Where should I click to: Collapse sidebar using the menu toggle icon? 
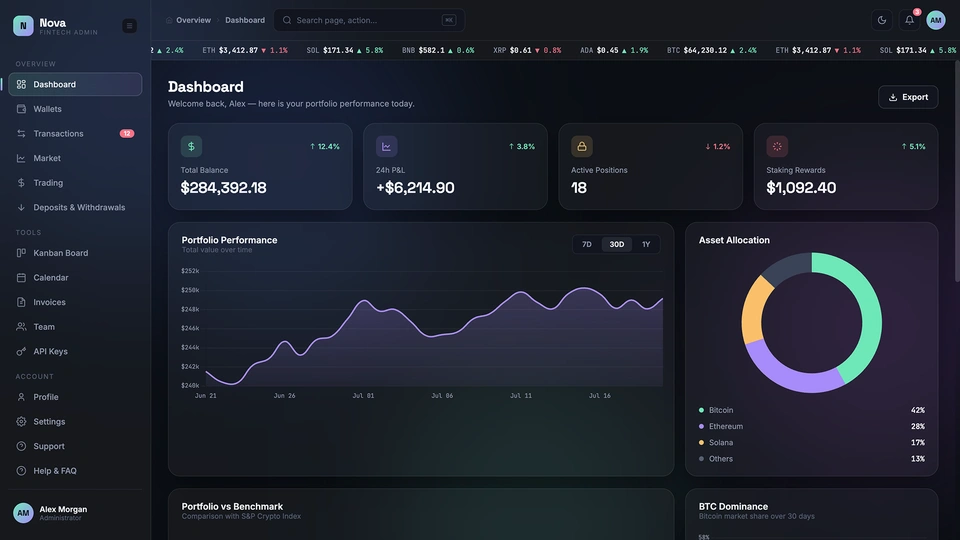(x=129, y=26)
